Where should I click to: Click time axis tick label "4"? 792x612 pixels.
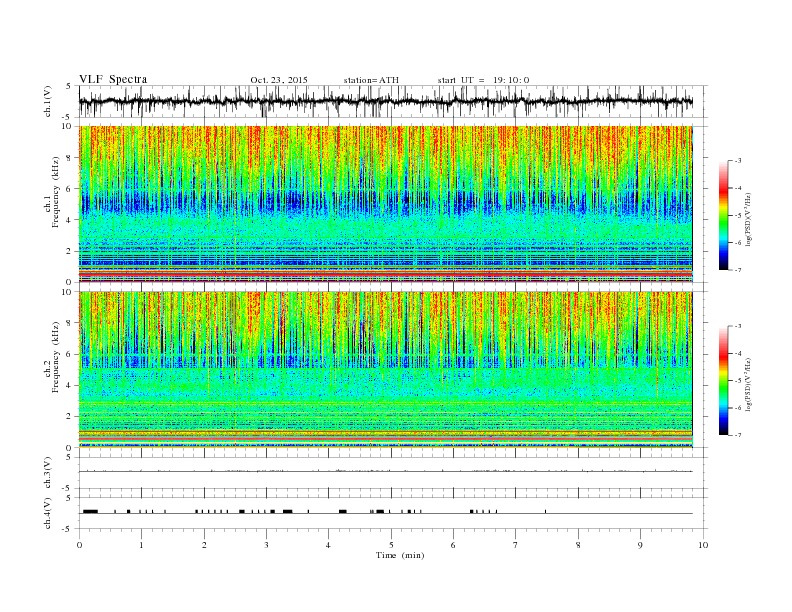click(x=328, y=545)
